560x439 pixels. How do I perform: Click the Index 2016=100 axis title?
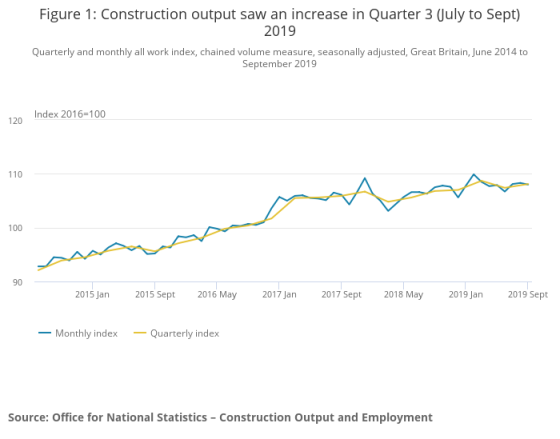point(70,114)
